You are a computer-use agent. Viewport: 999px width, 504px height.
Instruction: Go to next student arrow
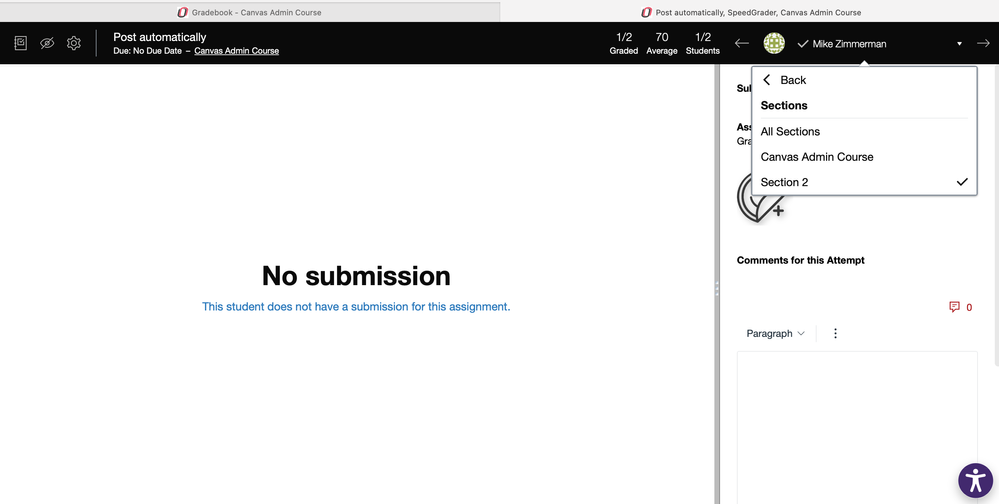983,44
